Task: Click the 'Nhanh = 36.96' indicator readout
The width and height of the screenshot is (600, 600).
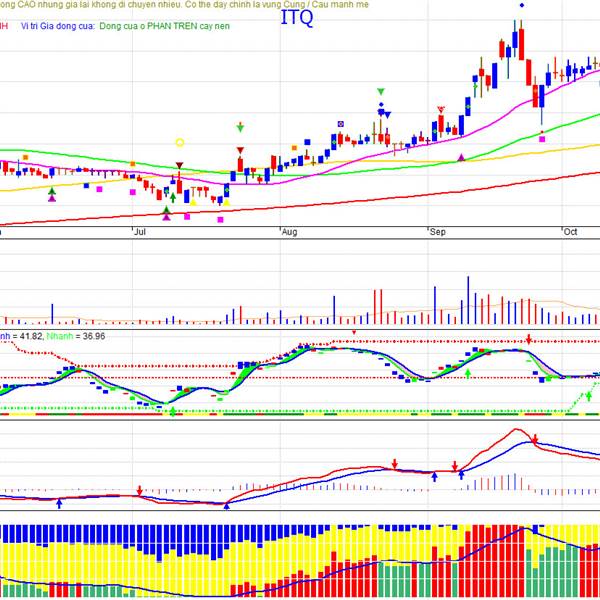Action: (75, 336)
